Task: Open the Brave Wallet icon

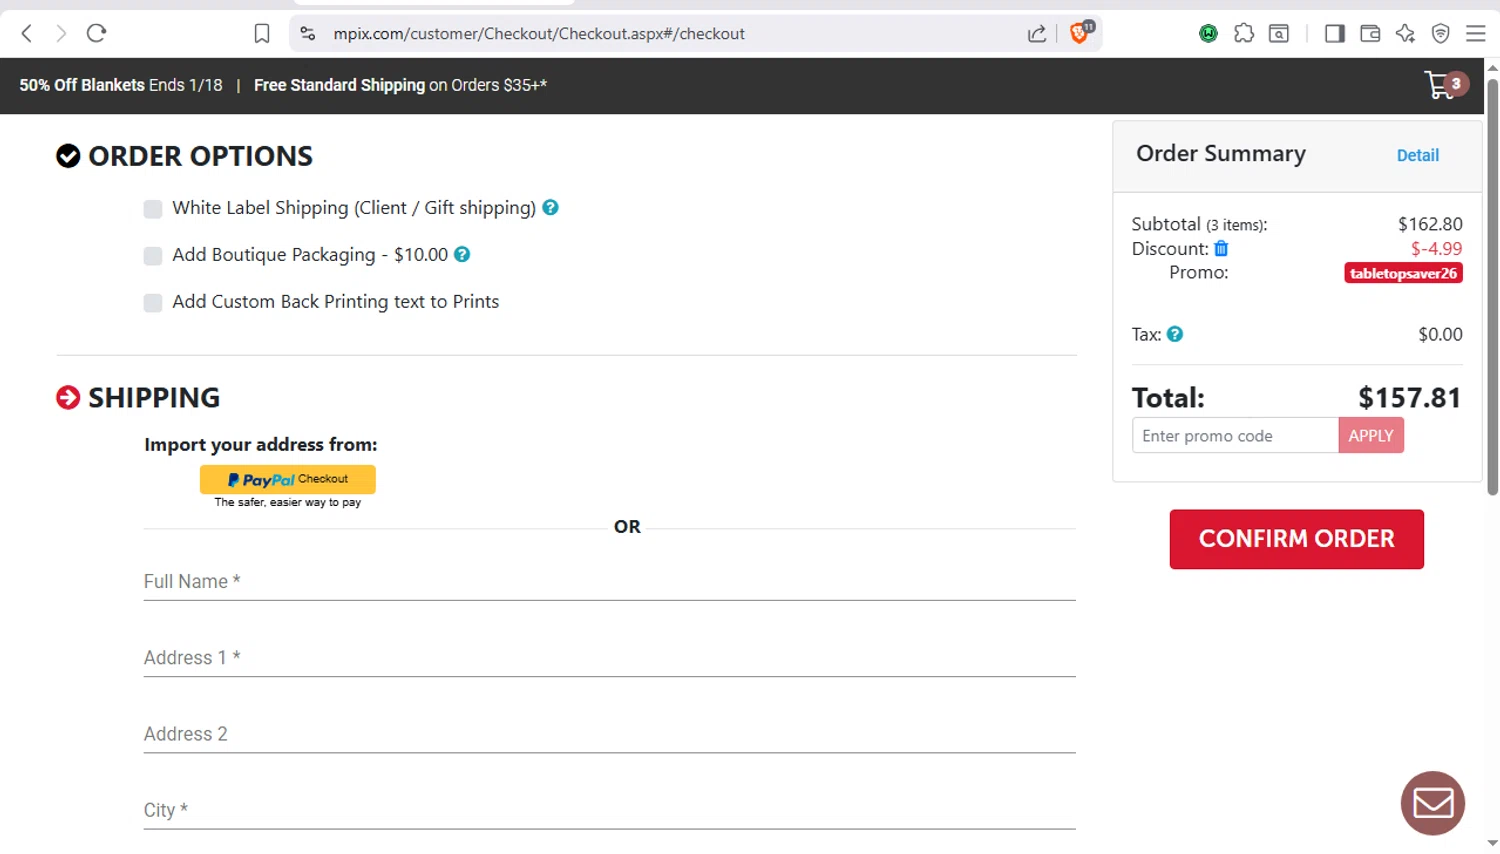Action: coord(1370,34)
